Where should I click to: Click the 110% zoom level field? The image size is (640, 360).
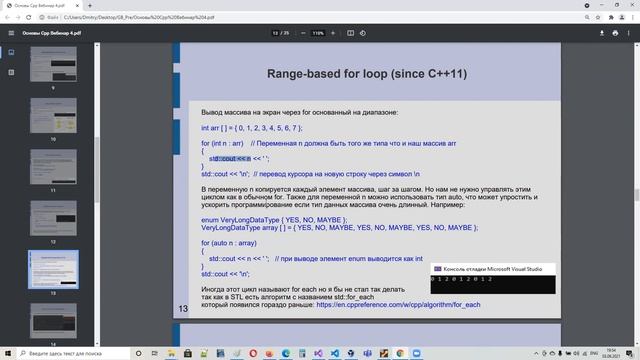(x=318, y=33)
